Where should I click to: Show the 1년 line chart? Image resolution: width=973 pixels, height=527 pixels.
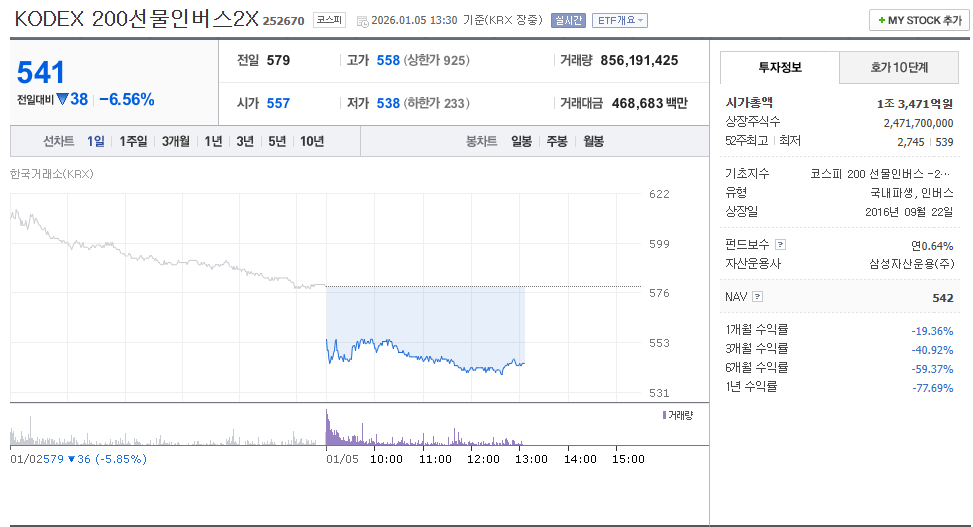[213, 141]
